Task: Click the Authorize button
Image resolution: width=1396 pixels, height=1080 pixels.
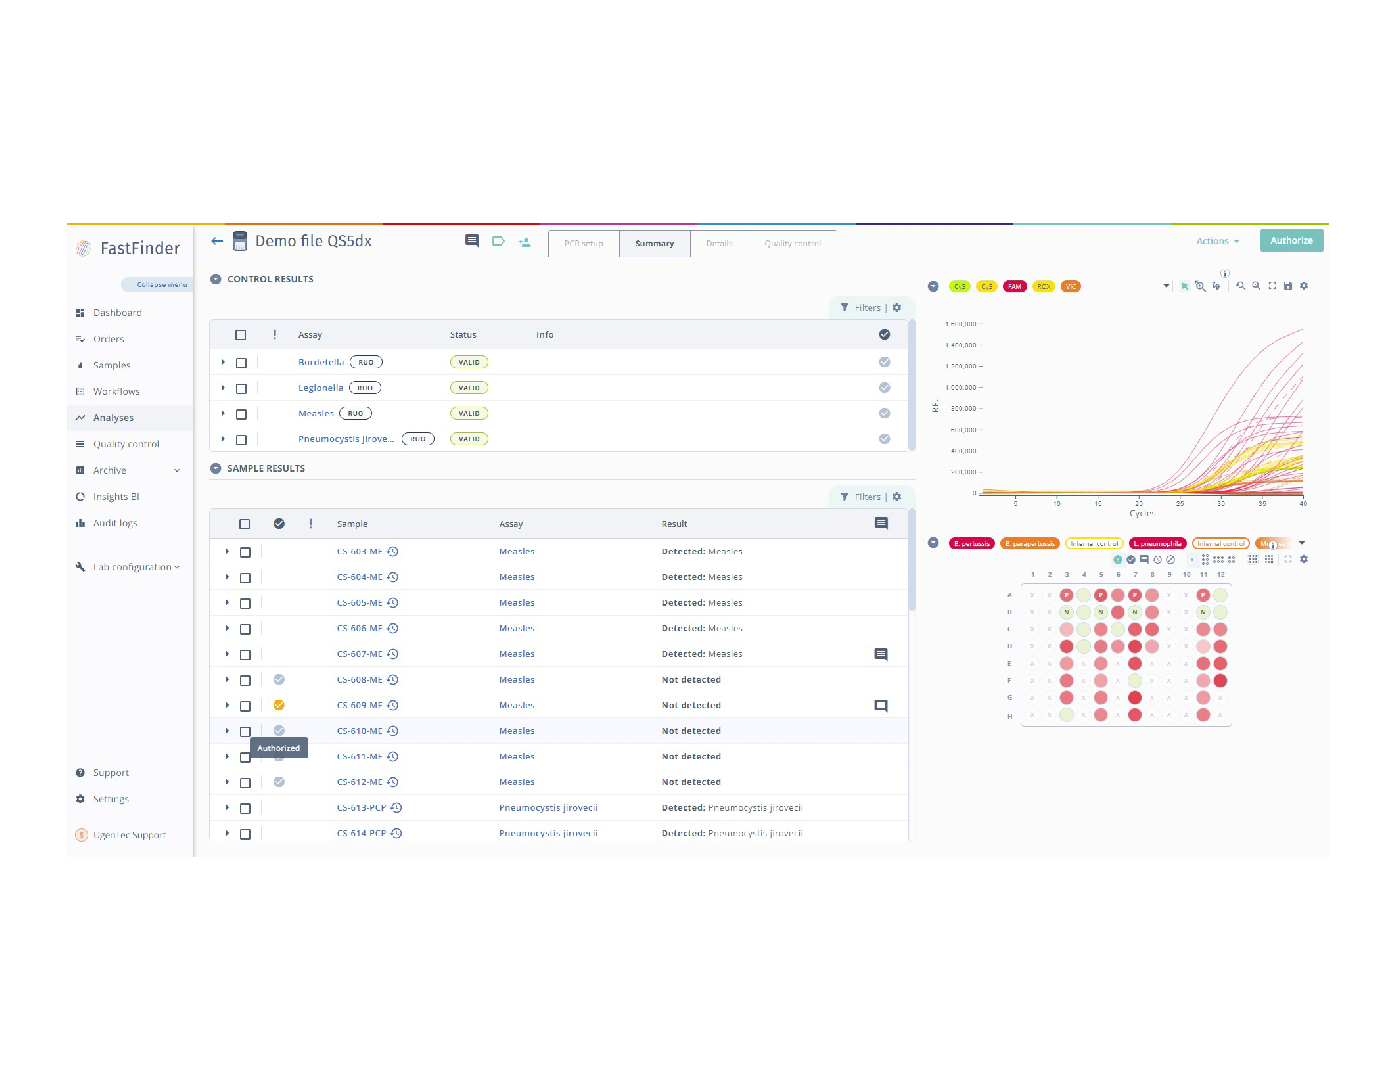Action: click(1291, 241)
